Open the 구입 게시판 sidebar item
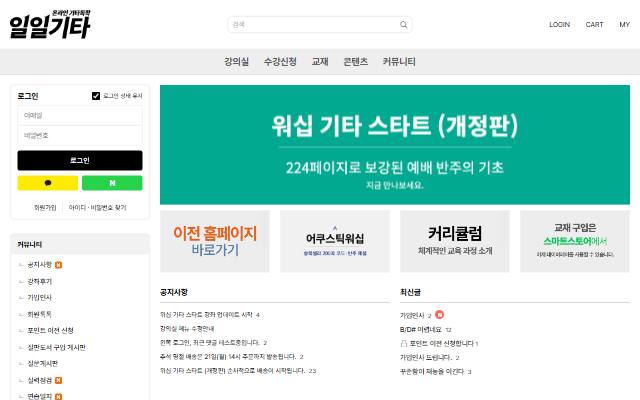The width and height of the screenshot is (640, 400). (56, 347)
